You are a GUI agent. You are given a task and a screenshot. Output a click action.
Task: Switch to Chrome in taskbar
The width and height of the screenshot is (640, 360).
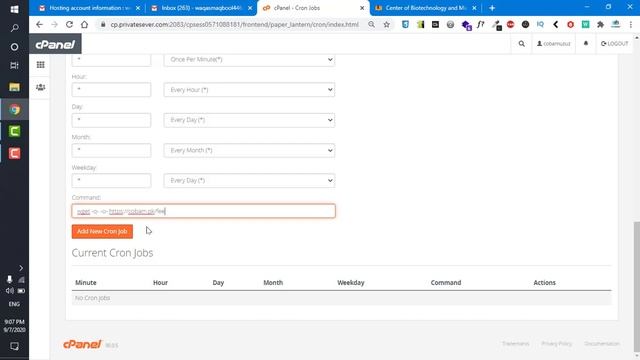tap(14, 109)
